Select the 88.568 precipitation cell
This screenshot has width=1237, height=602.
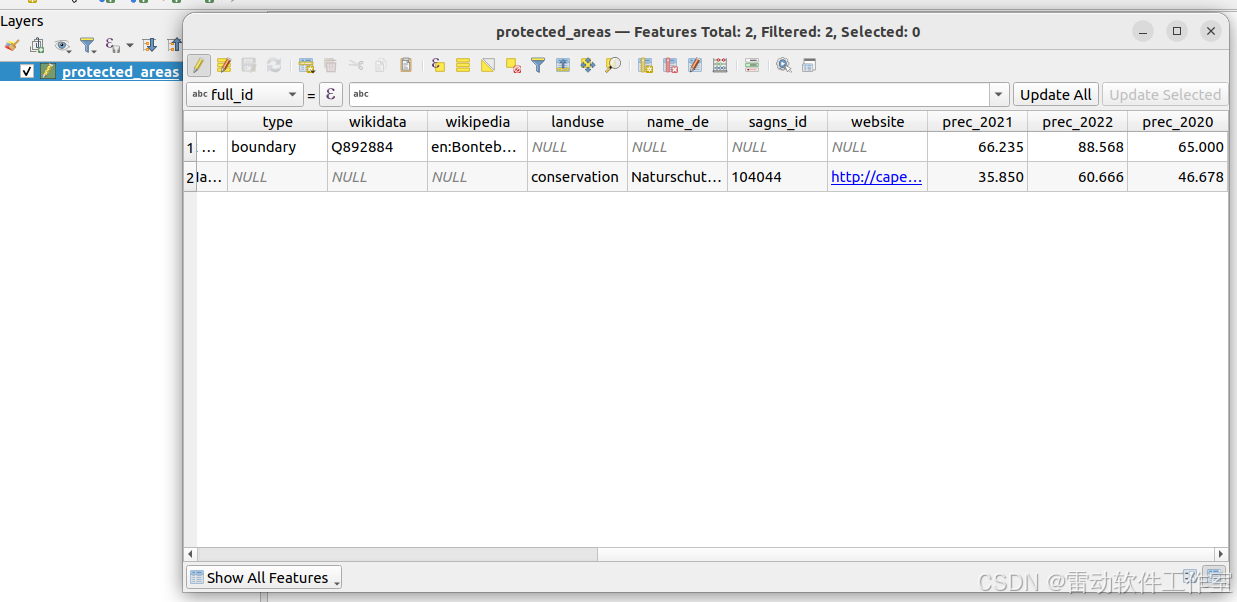tap(1078, 146)
